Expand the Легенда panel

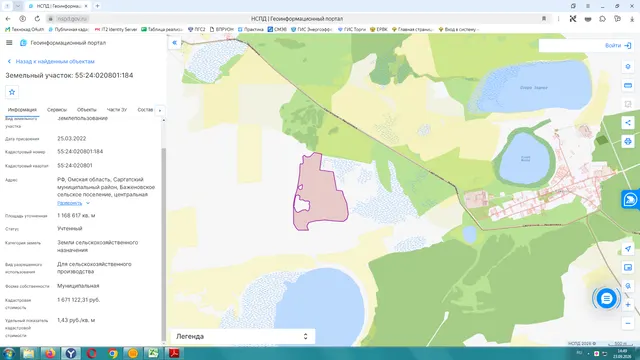(x=242, y=336)
